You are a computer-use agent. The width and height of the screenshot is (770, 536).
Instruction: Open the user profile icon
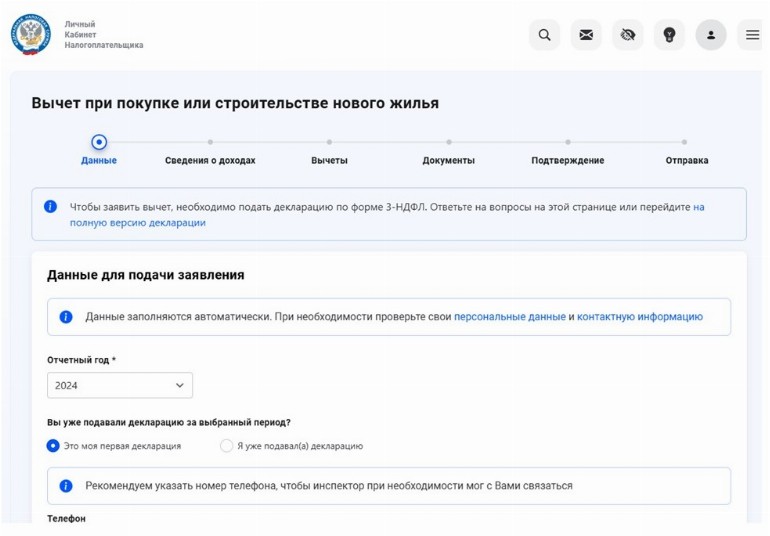[x=711, y=35]
